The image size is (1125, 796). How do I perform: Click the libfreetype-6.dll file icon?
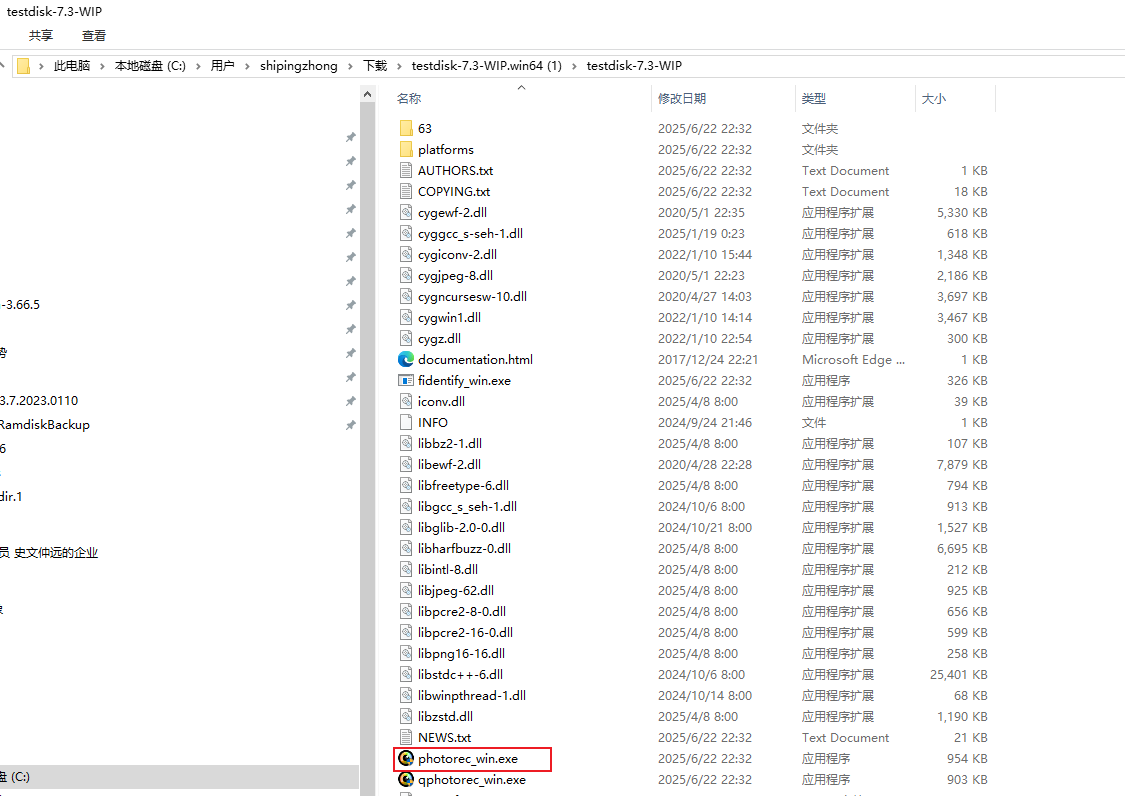pos(406,485)
